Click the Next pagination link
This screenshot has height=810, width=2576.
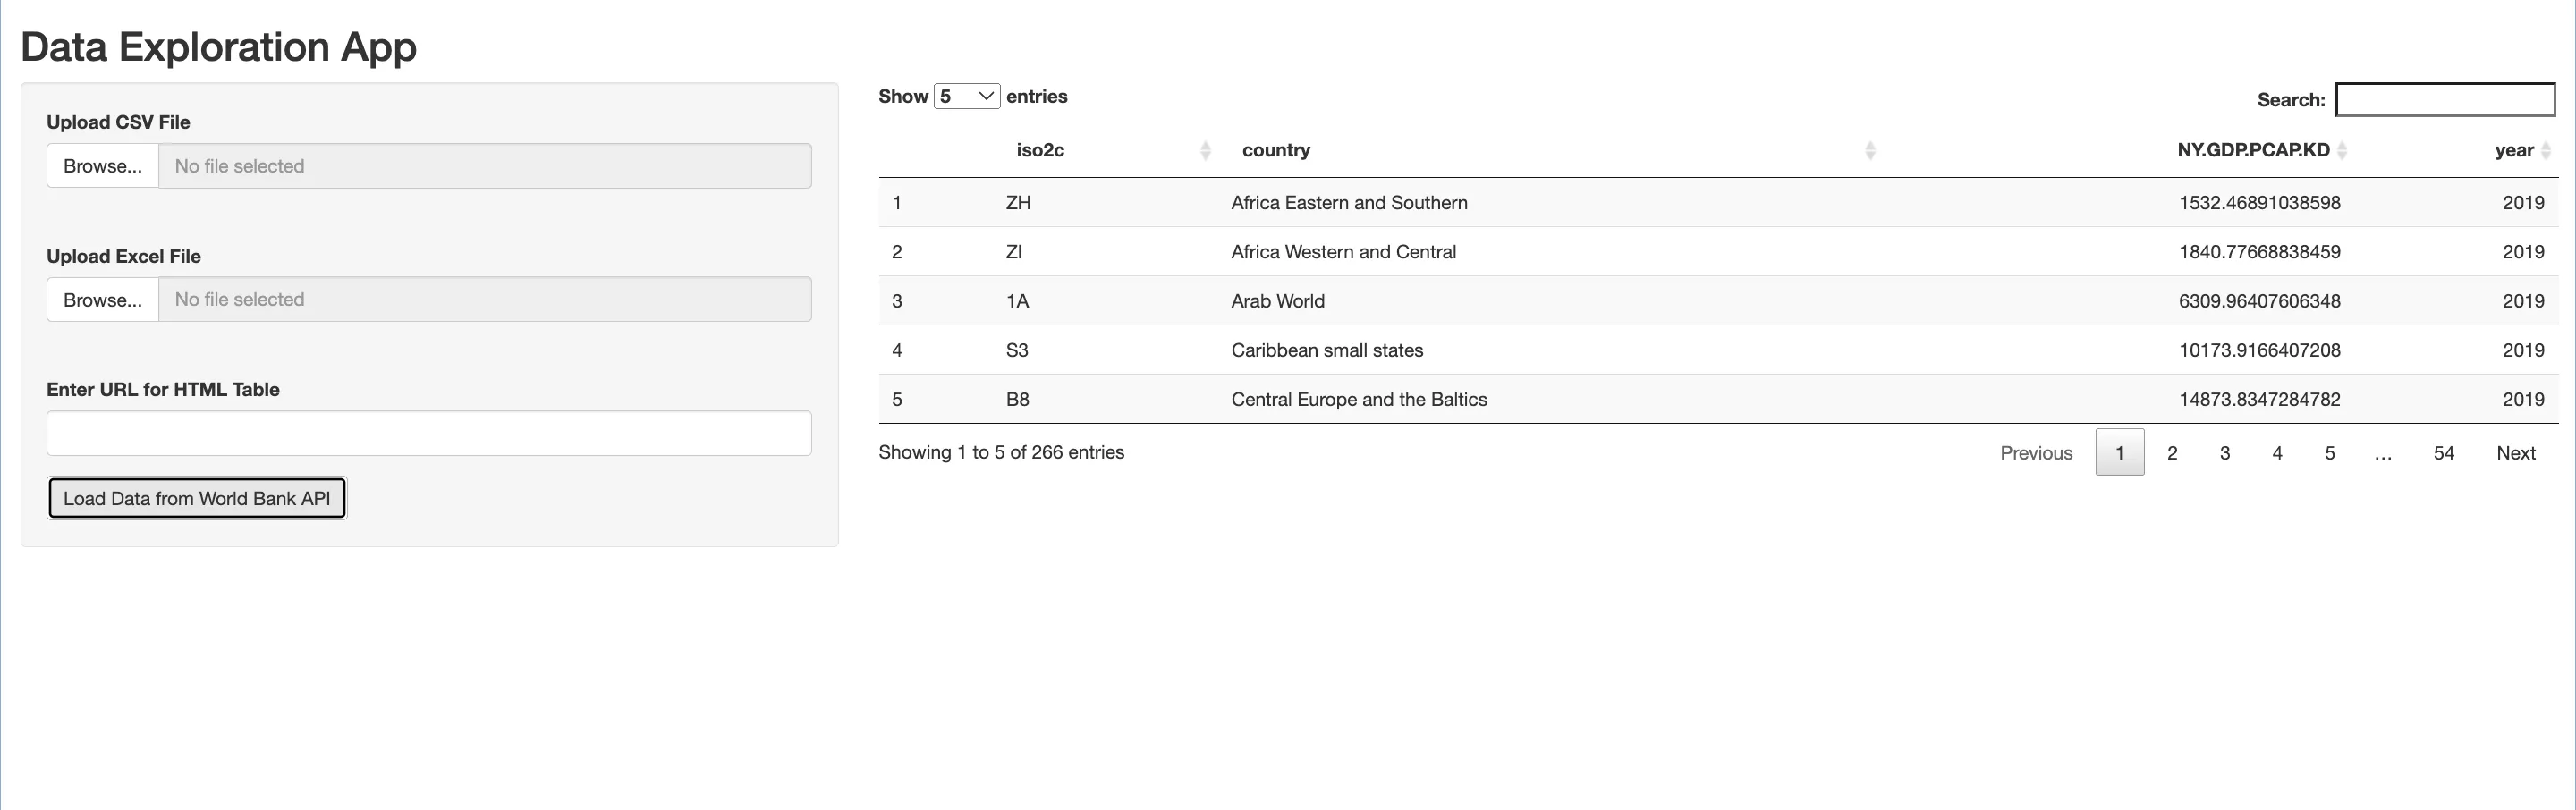[2516, 453]
